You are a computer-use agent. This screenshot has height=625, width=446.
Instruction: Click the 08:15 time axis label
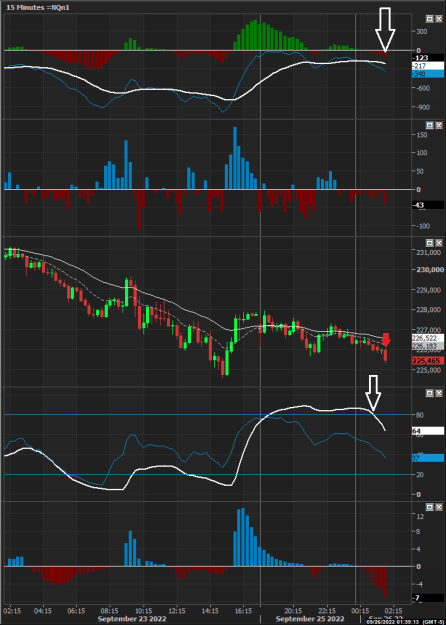click(110, 611)
